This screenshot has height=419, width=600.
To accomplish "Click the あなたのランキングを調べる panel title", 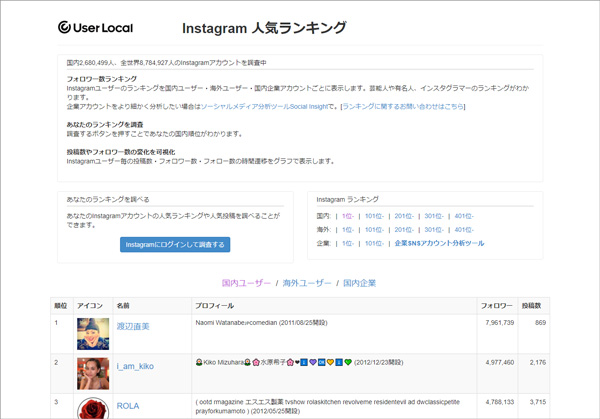I will tap(108, 199).
